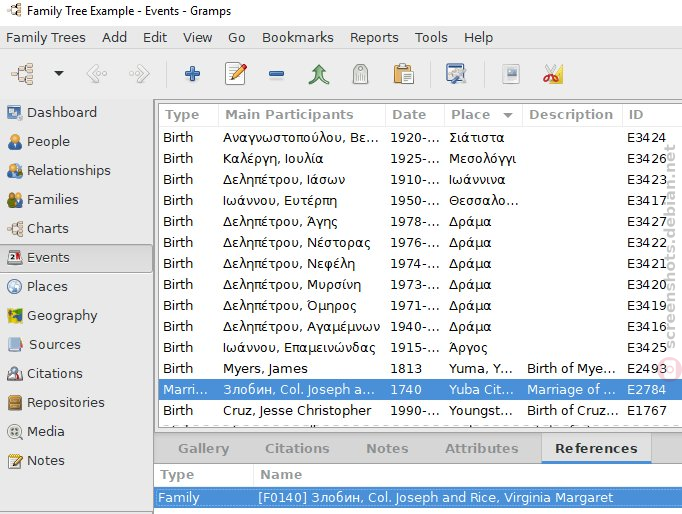Sort by the Main Participants column header

[x=302, y=115]
